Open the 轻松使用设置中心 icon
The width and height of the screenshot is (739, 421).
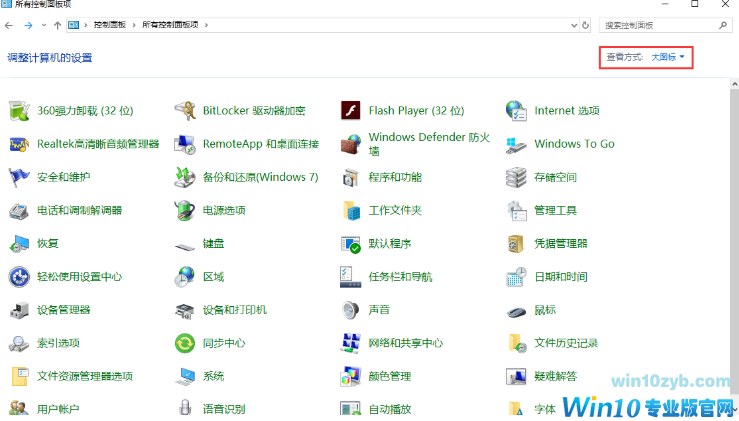pyautogui.click(x=19, y=277)
